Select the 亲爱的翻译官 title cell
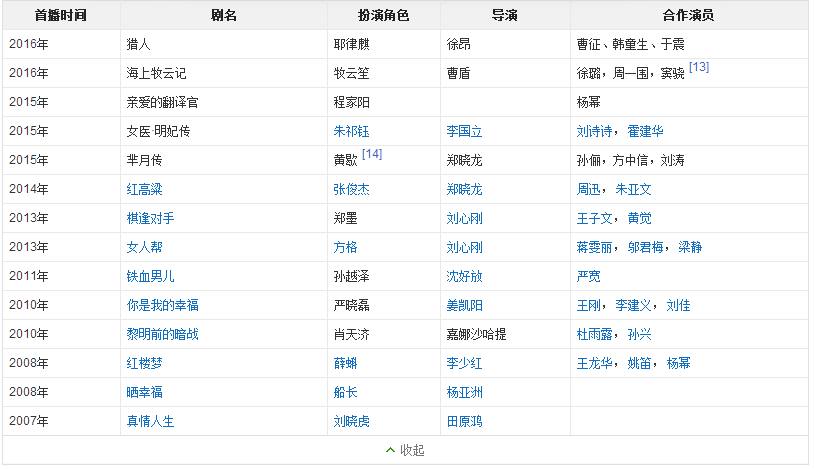The image size is (814, 469). click(224, 102)
